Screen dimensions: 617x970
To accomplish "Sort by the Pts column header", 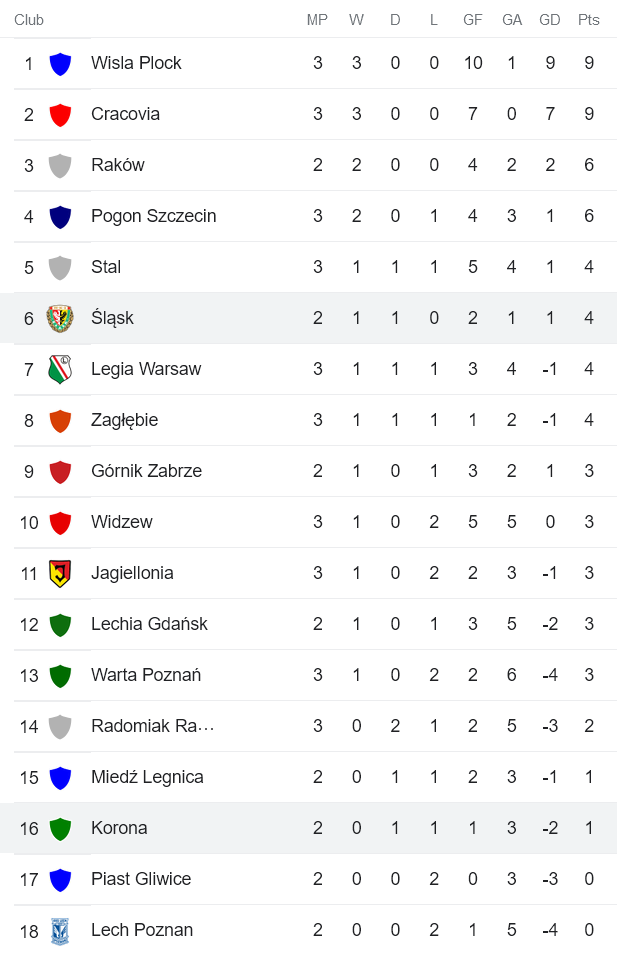I will click(x=589, y=19).
